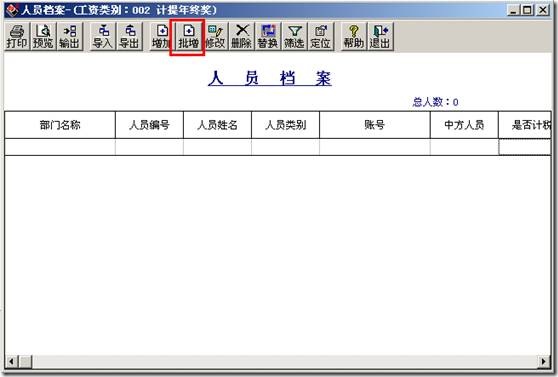Screen dimensions: 558x377
Task: Select empty cell under 人员姓名
Action: coord(217,147)
